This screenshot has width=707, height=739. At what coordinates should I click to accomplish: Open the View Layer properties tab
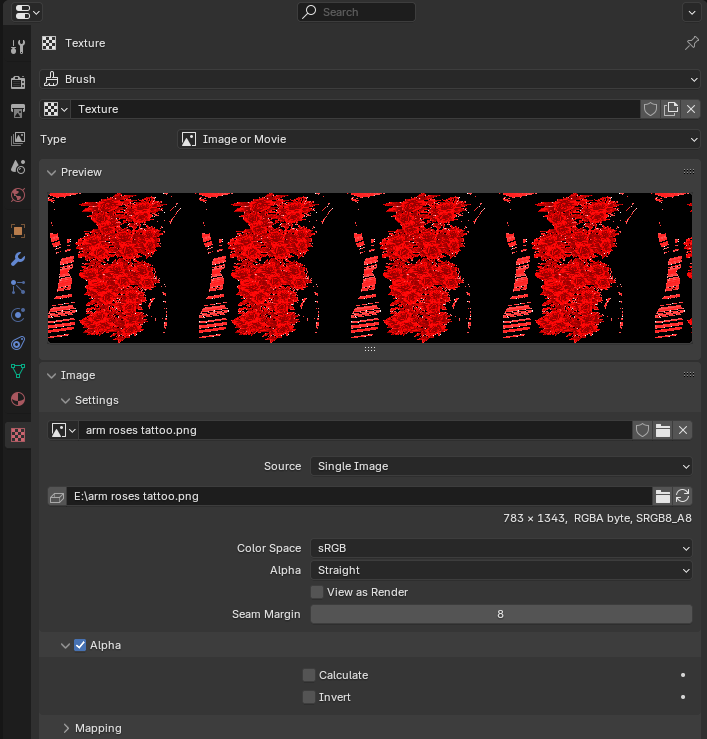[18, 139]
